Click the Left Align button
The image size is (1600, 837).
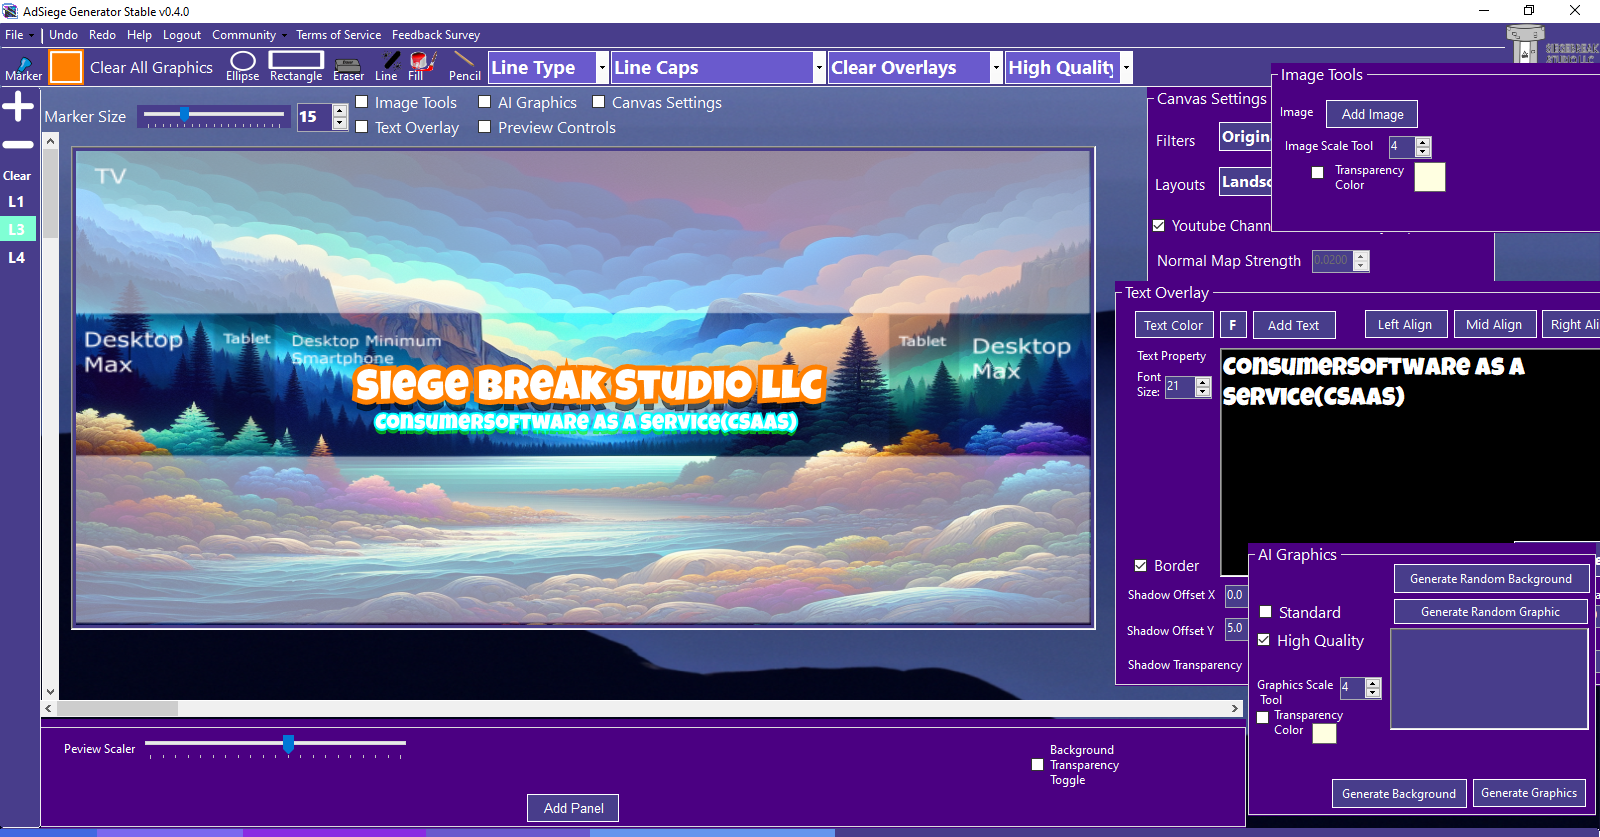click(x=1405, y=324)
